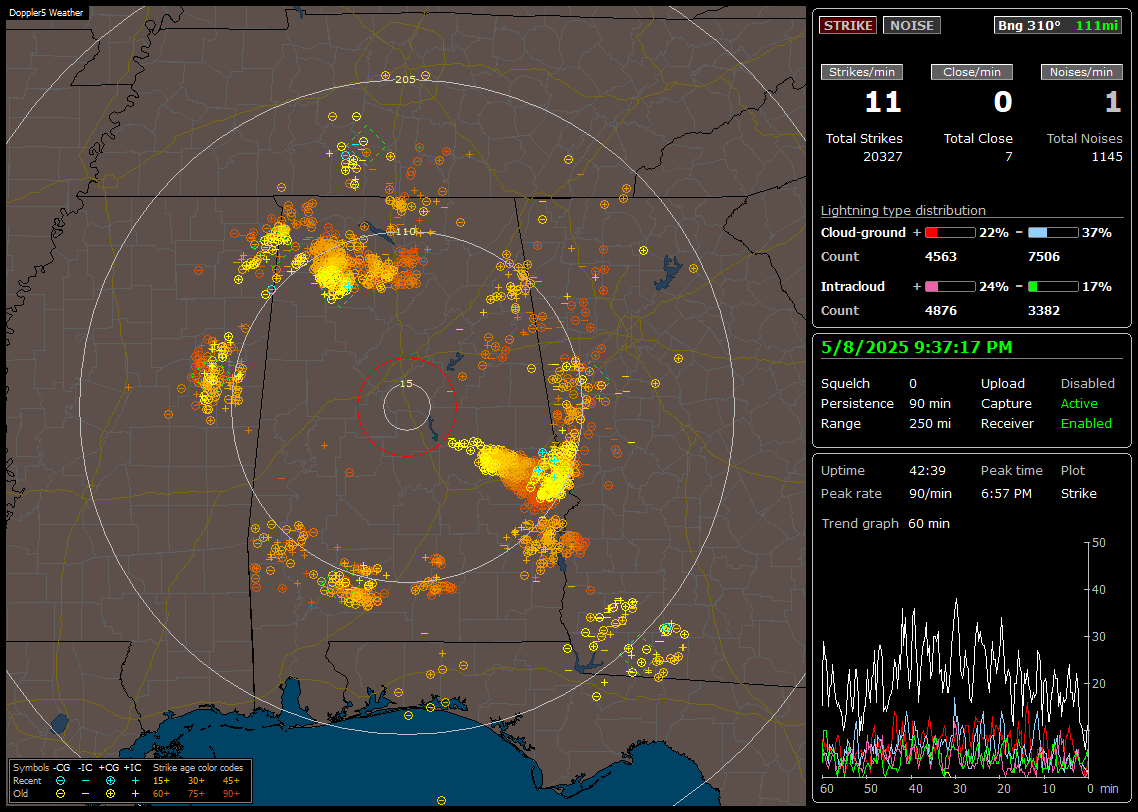Click the Range value 250 mi
The height and width of the screenshot is (812, 1138).
coord(930,424)
